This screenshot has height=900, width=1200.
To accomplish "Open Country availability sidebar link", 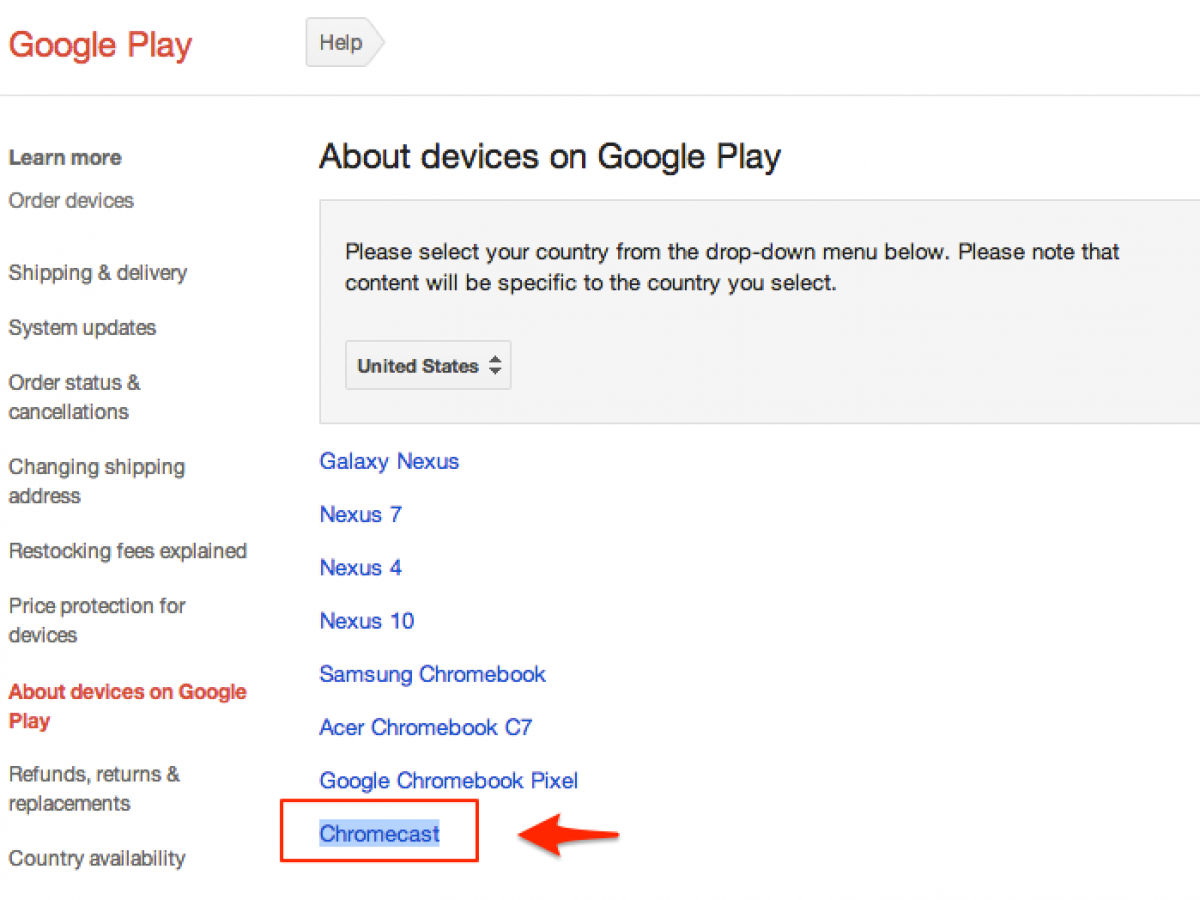I will [97, 858].
